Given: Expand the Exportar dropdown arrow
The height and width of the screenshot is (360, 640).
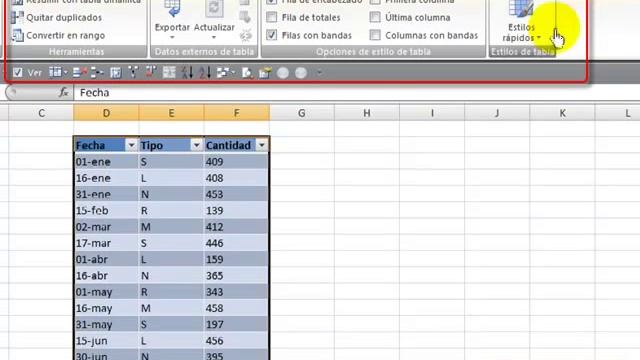Looking at the screenshot, I should pyautogui.click(x=172, y=37).
